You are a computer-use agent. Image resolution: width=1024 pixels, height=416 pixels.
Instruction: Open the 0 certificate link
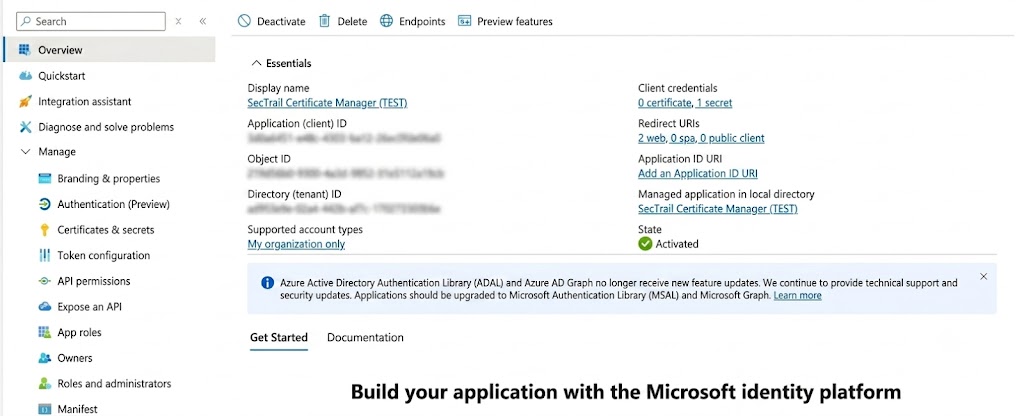pyautogui.click(x=665, y=103)
